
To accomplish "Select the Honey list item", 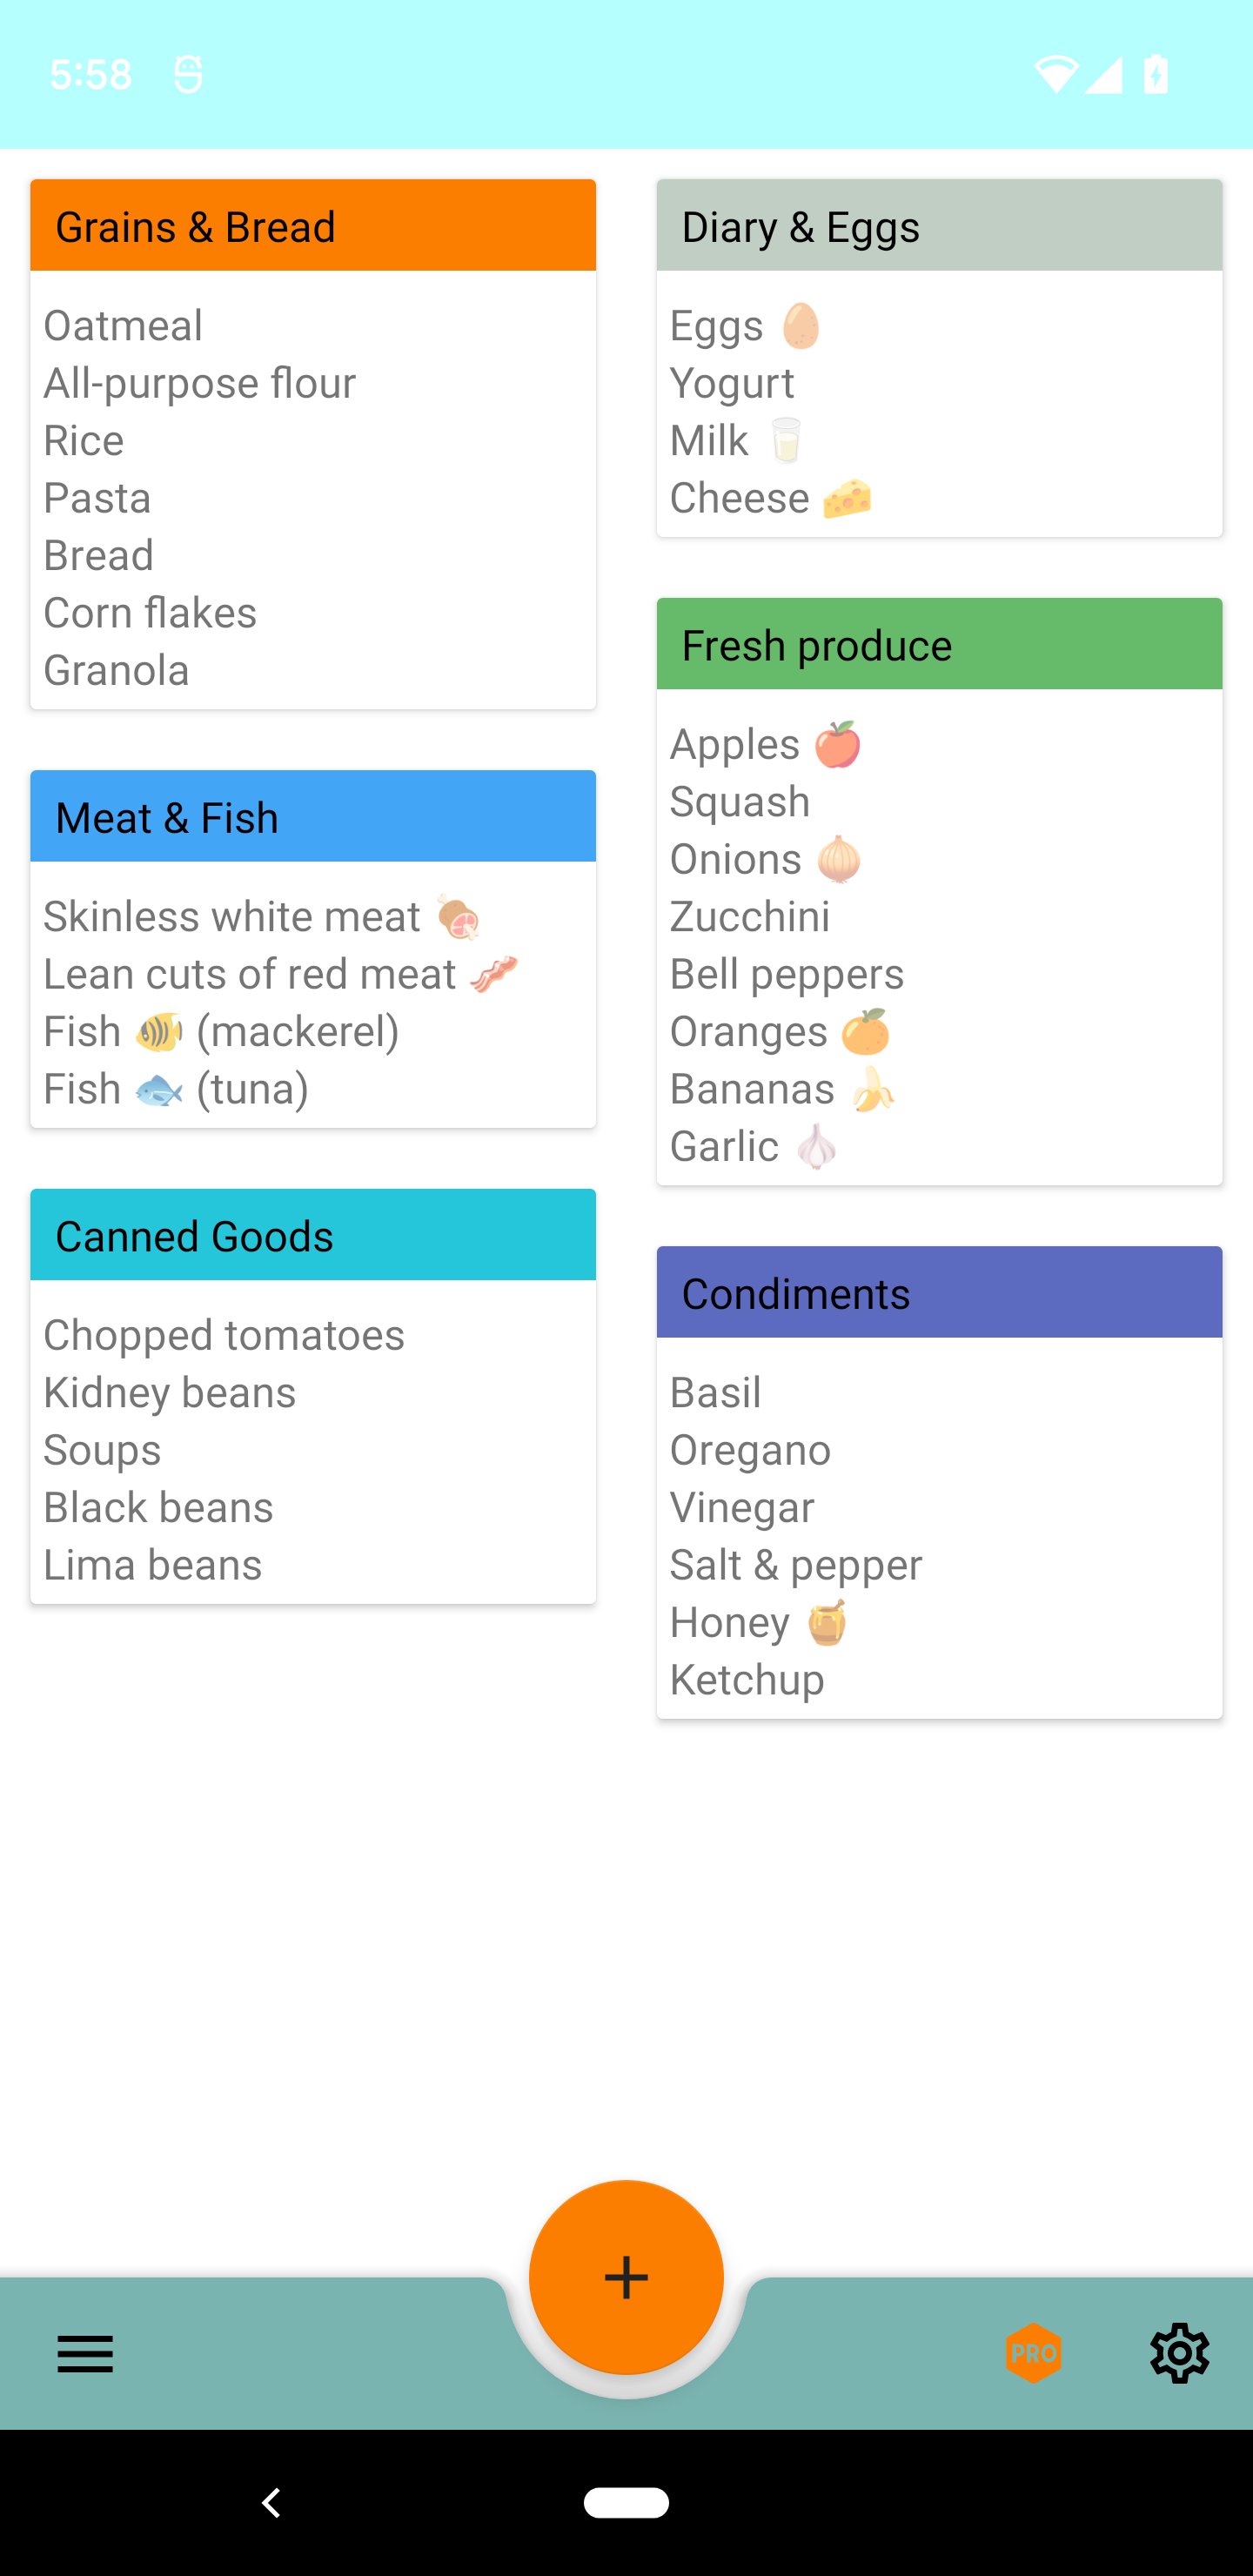I will pyautogui.click(x=730, y=1622).
